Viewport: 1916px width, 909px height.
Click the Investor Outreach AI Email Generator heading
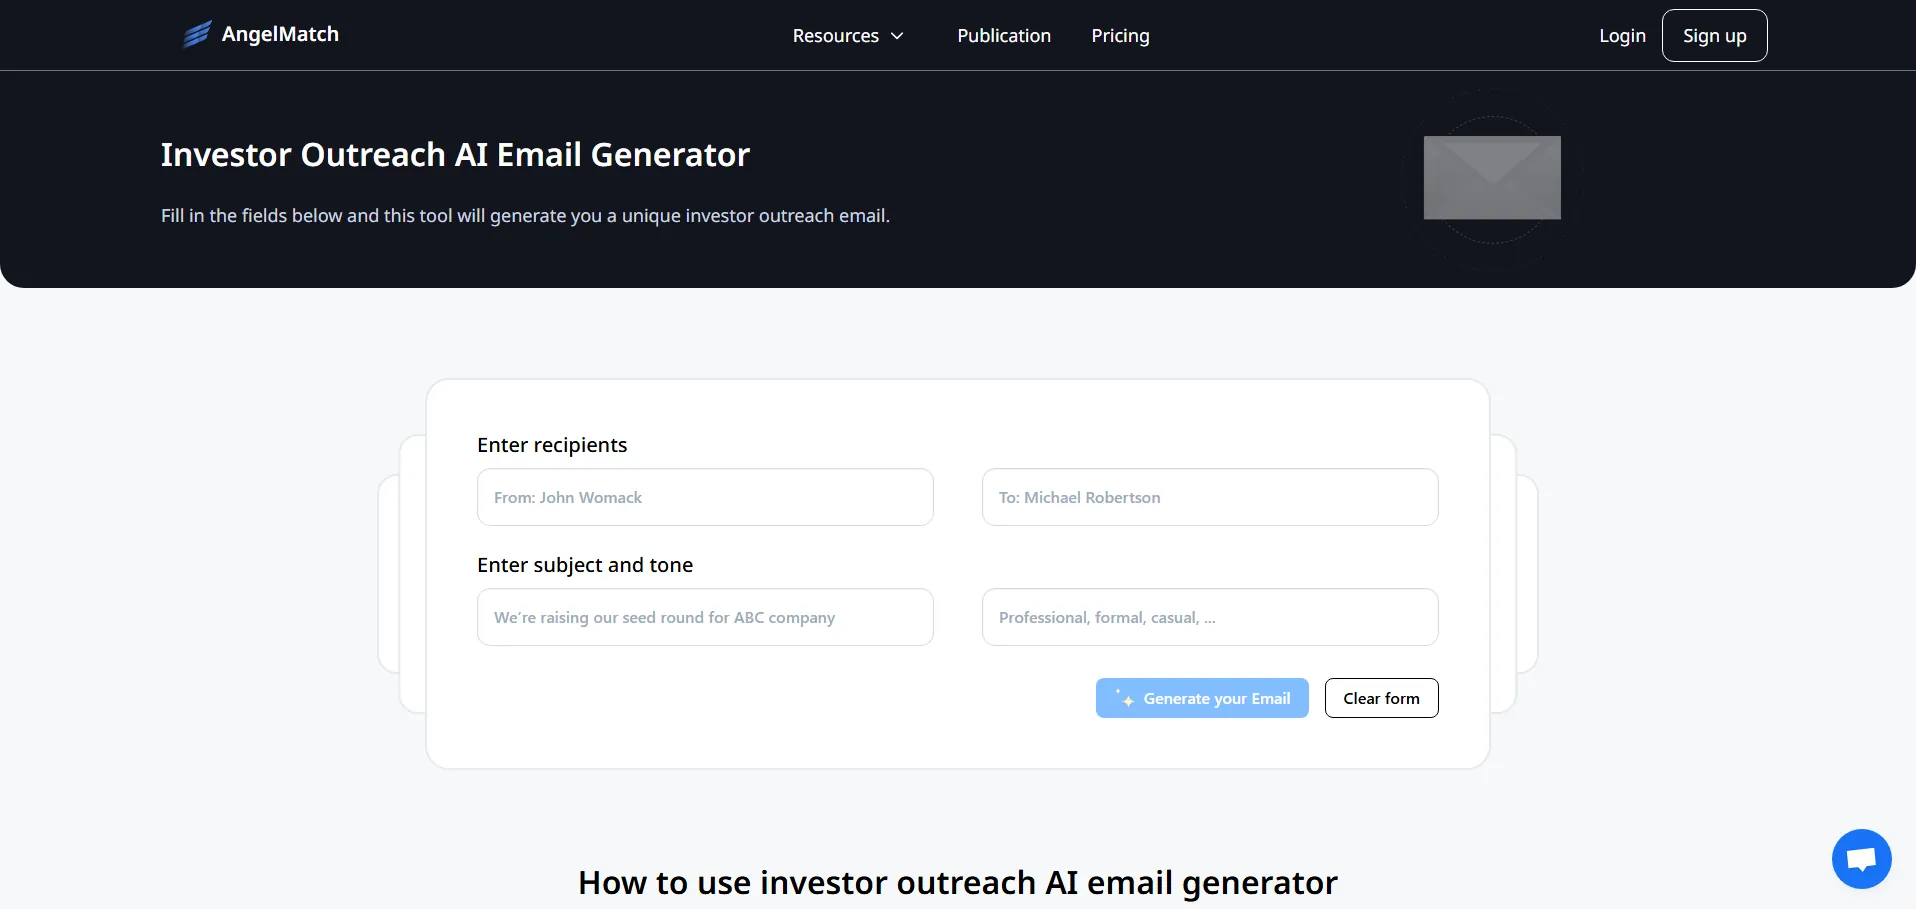tap(455, 155)
